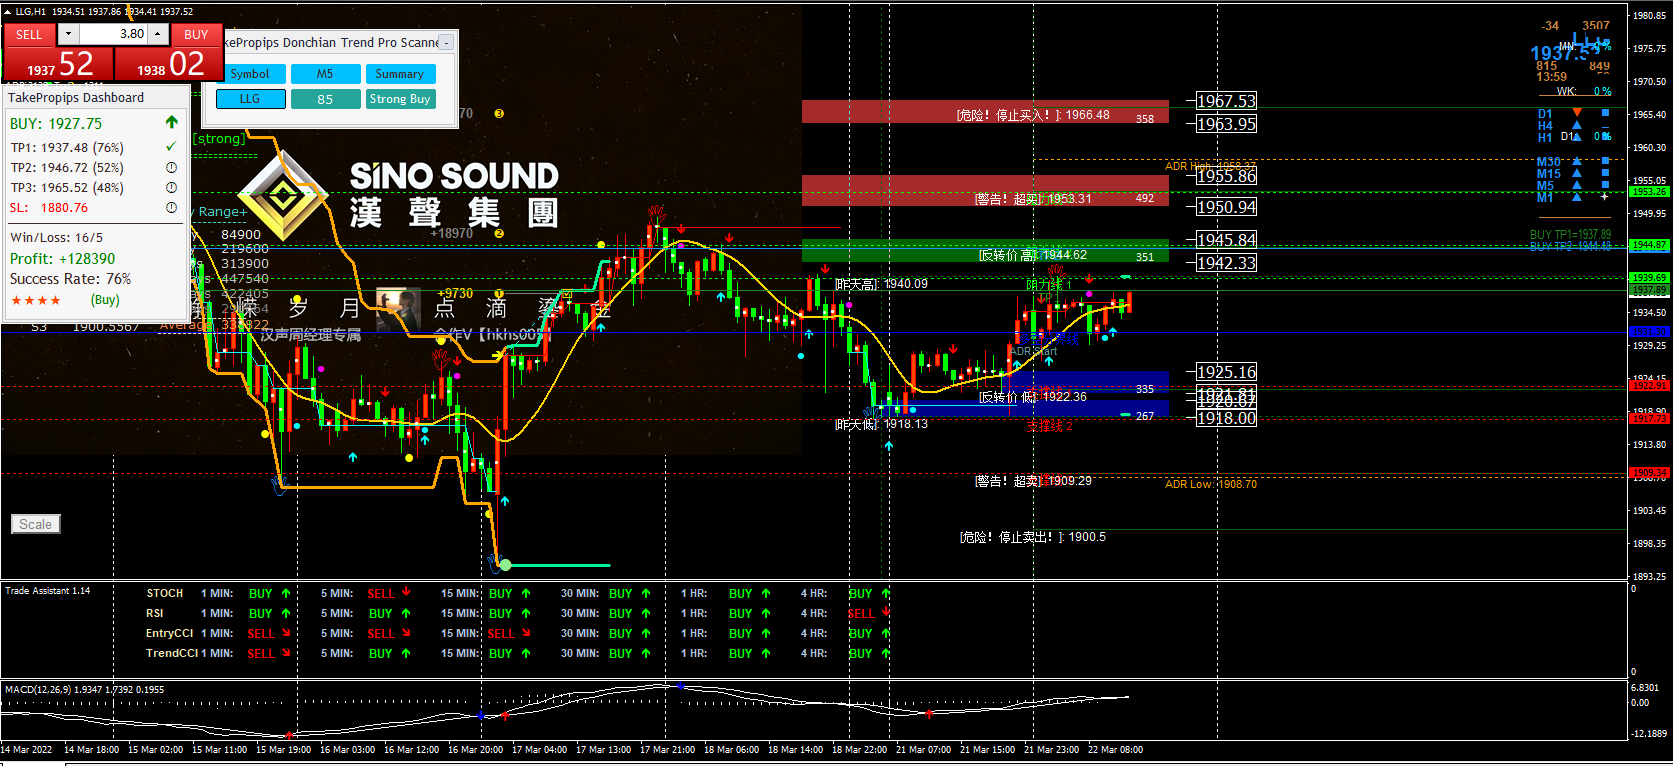Click the STOCH 1 HR green arrow
Screen dimensions: 1673x766
766,593
